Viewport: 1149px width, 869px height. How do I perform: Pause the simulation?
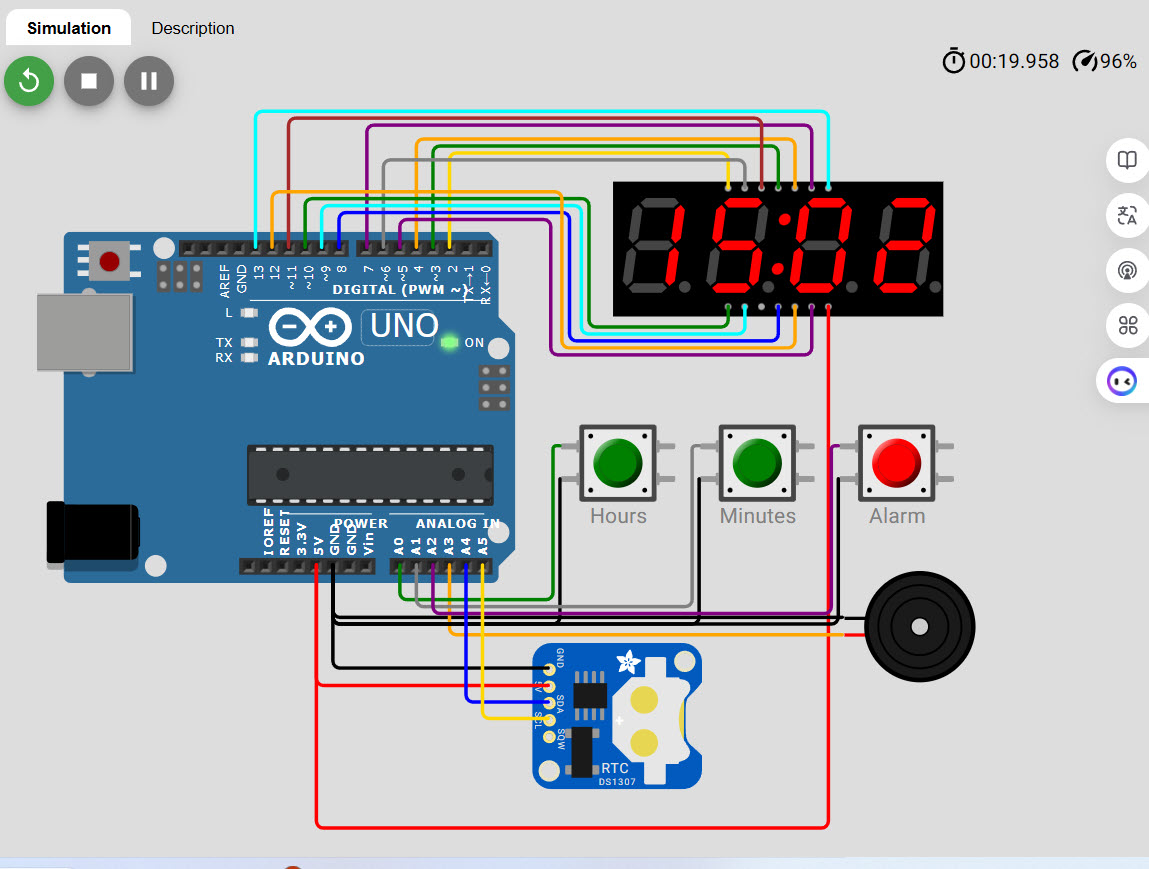pos(149,81)
